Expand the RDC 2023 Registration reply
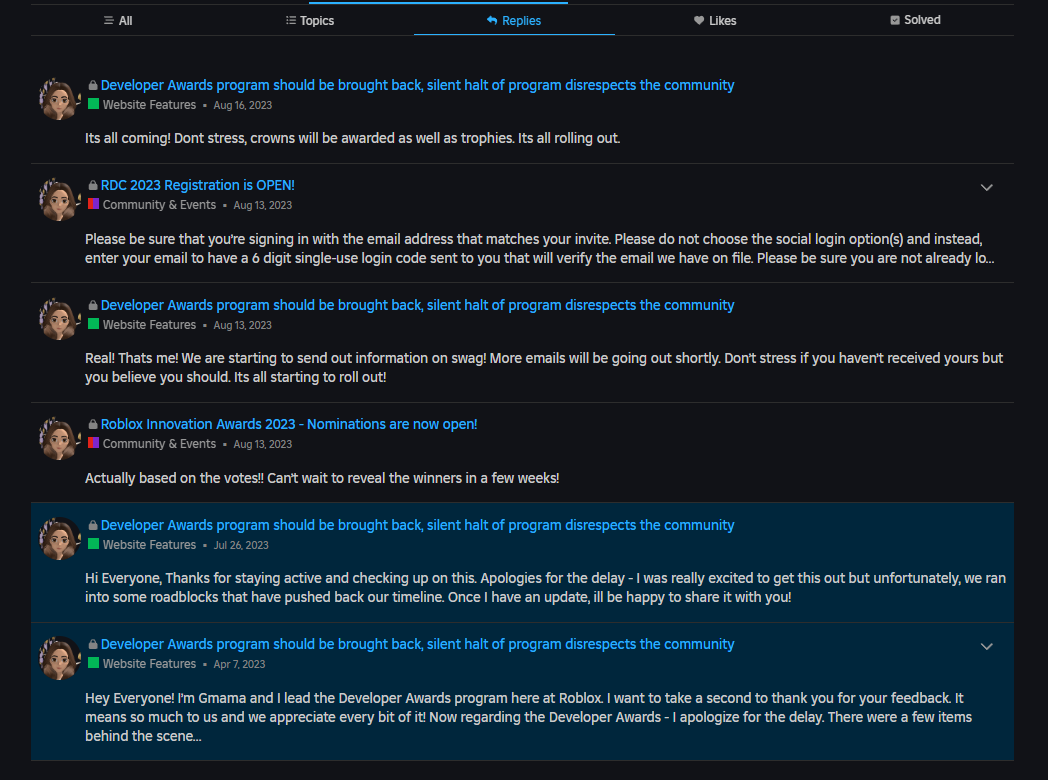 point(986,188)
